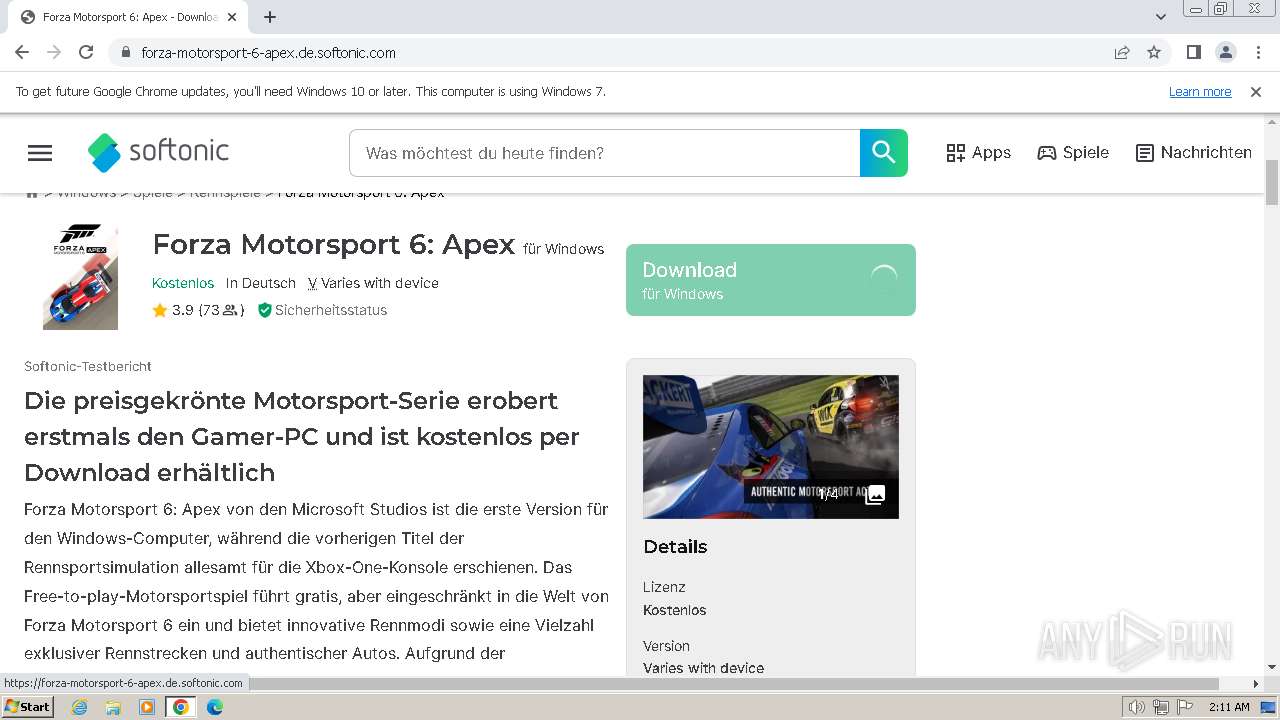Open the screenshot gallery image
The image size is (1280, 720).
(770, 447)
